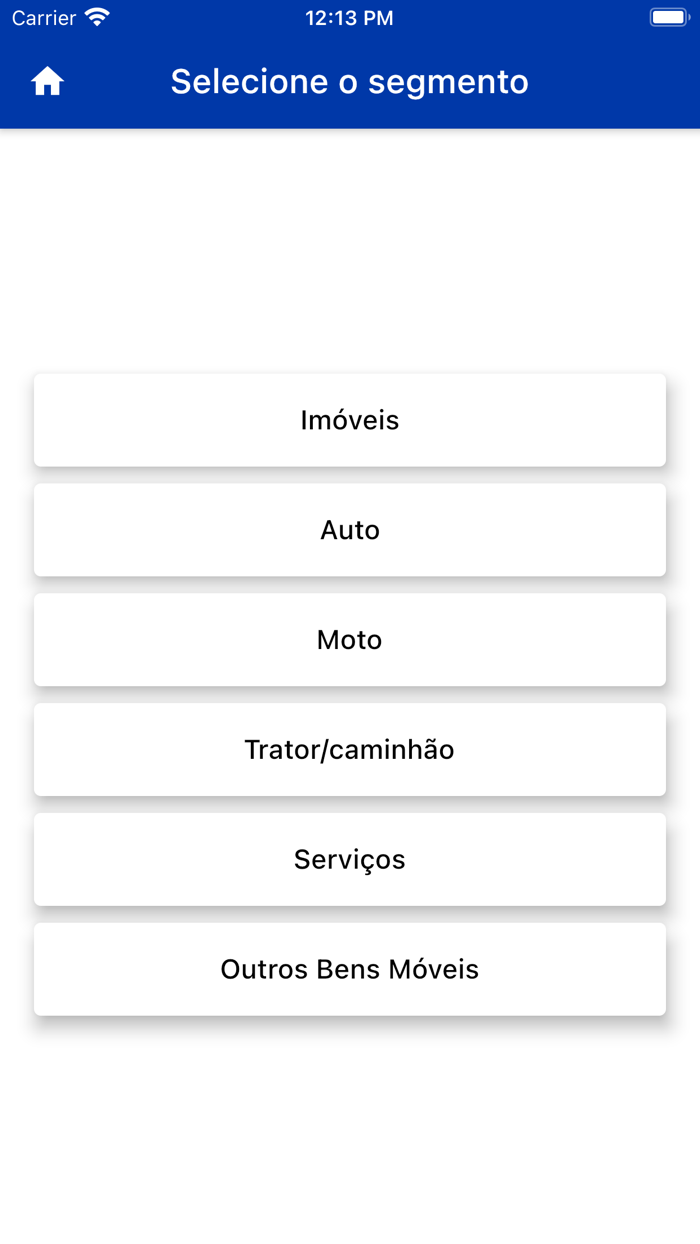Tap the home icon in the navigation bar

[x=47, y=81]
